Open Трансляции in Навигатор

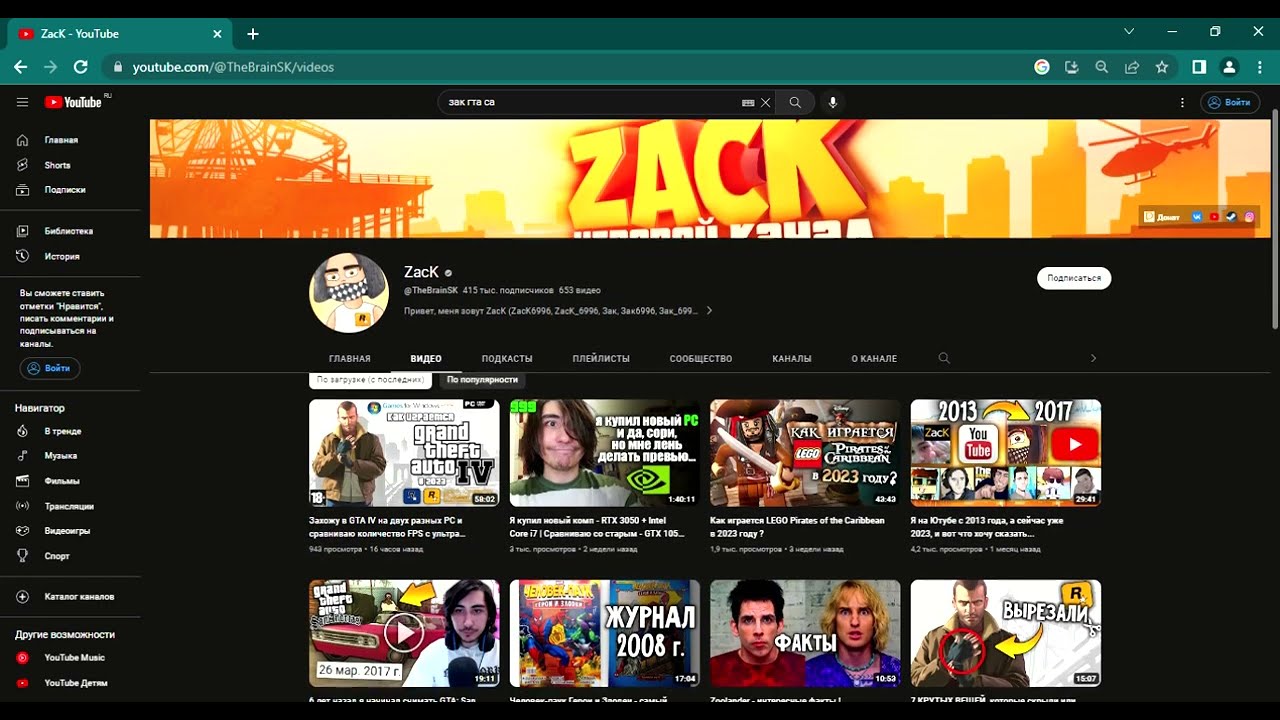tap(70, 506)
